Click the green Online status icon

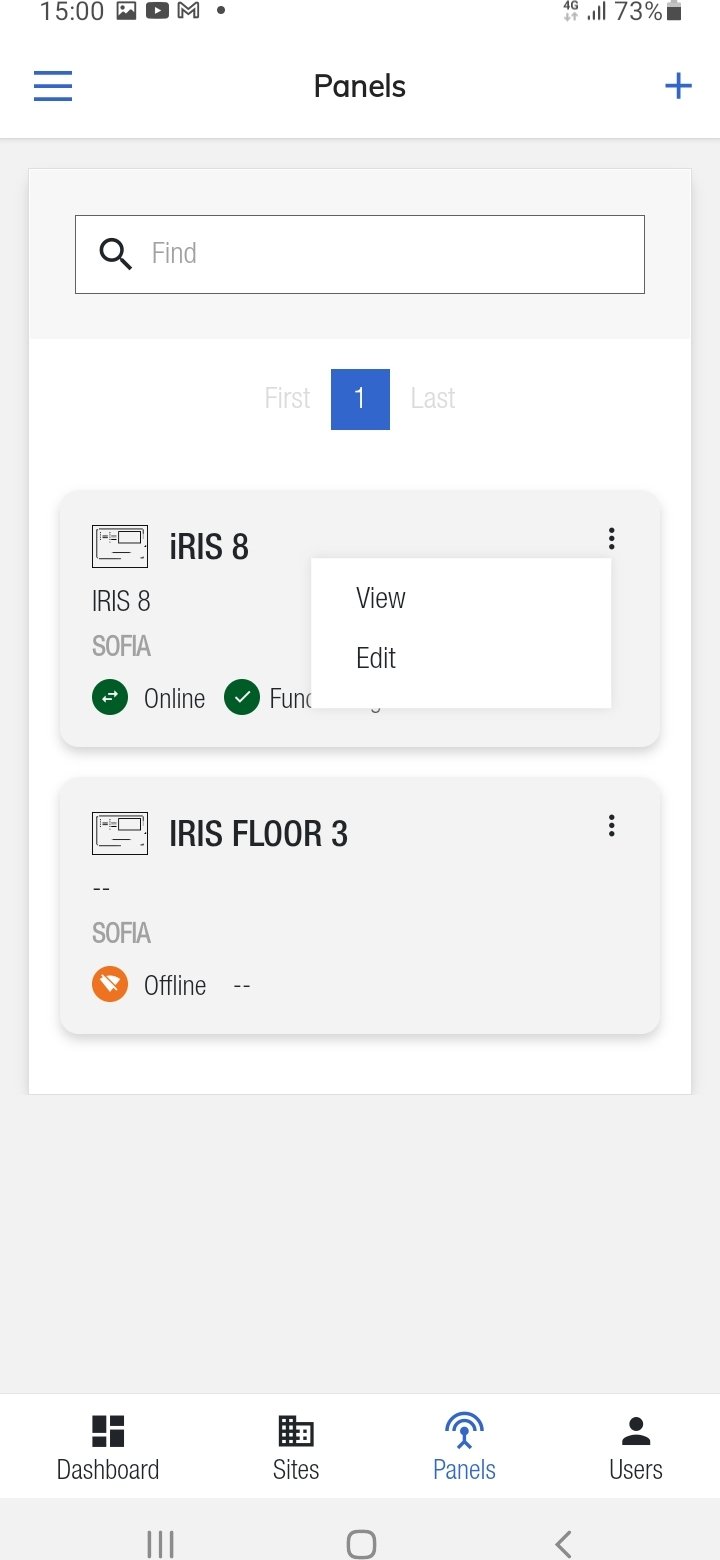(x=110, y=697)
